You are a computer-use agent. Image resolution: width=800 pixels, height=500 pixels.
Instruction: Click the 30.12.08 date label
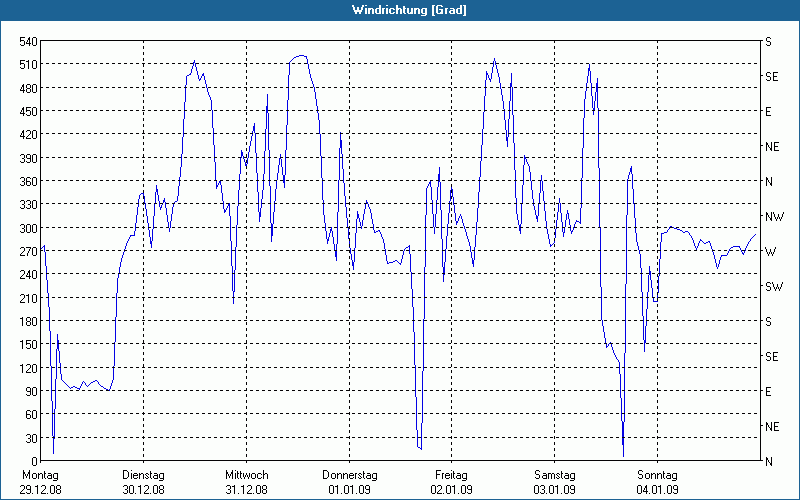pyautogui.click(x=143, y=490)
